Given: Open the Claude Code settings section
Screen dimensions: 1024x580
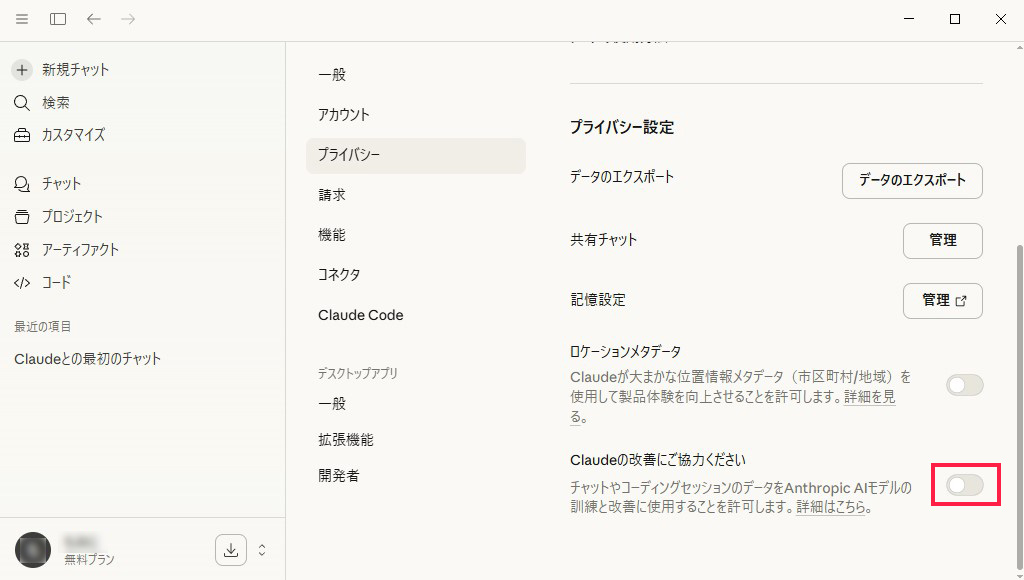Looking at the screenshot, I should point(361,315).
